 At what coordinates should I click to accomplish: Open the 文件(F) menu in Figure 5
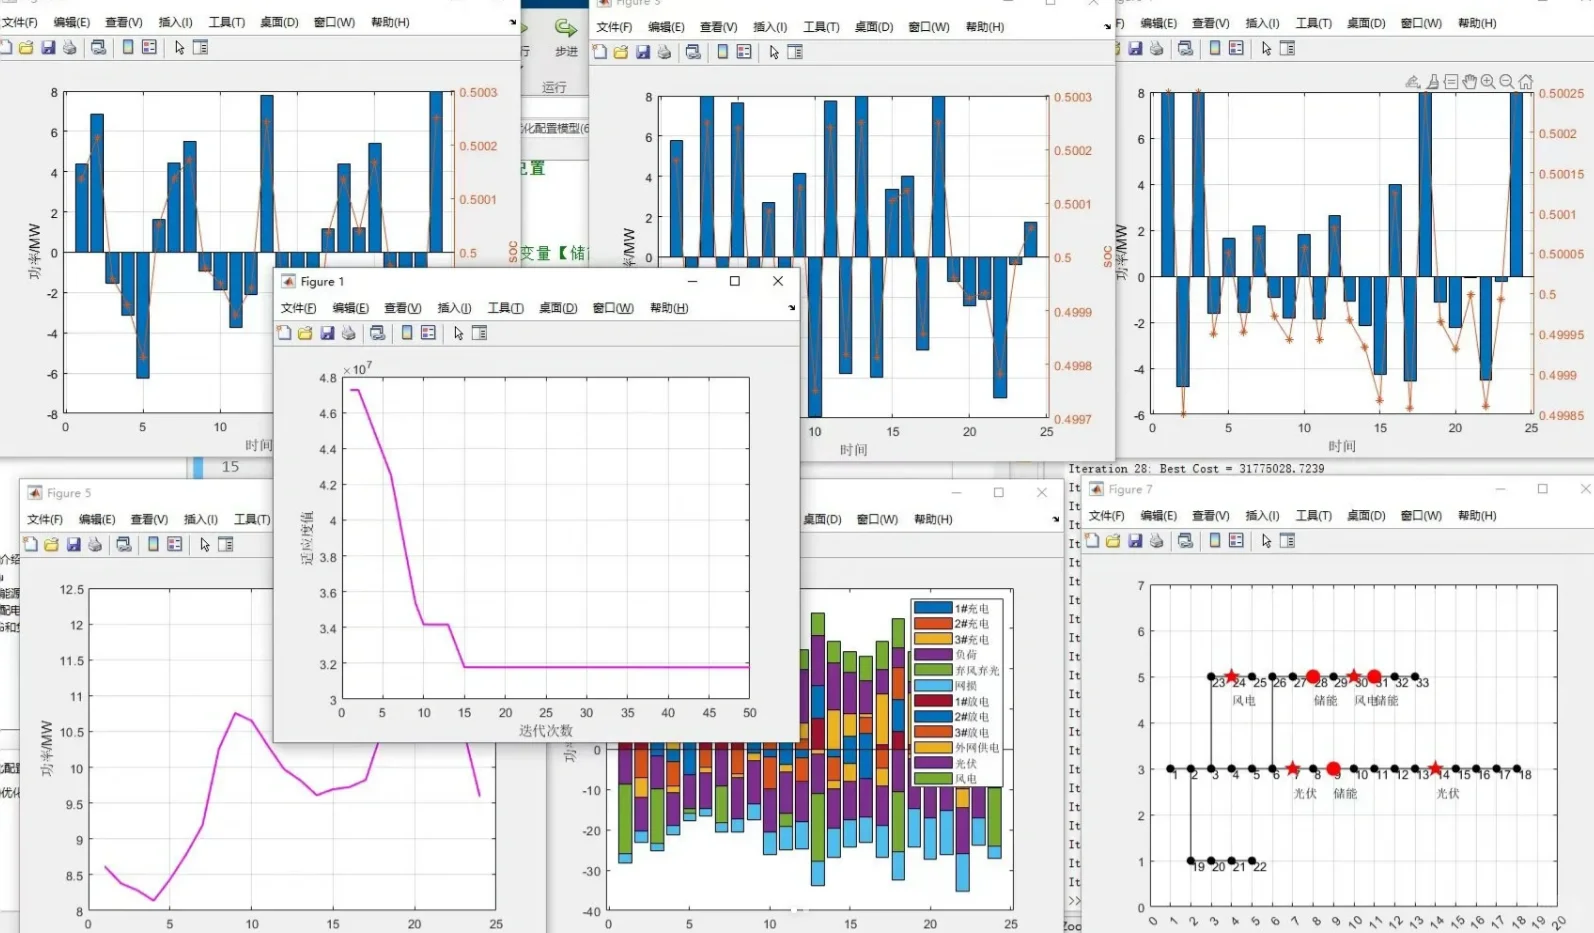(x=45, y=520)
